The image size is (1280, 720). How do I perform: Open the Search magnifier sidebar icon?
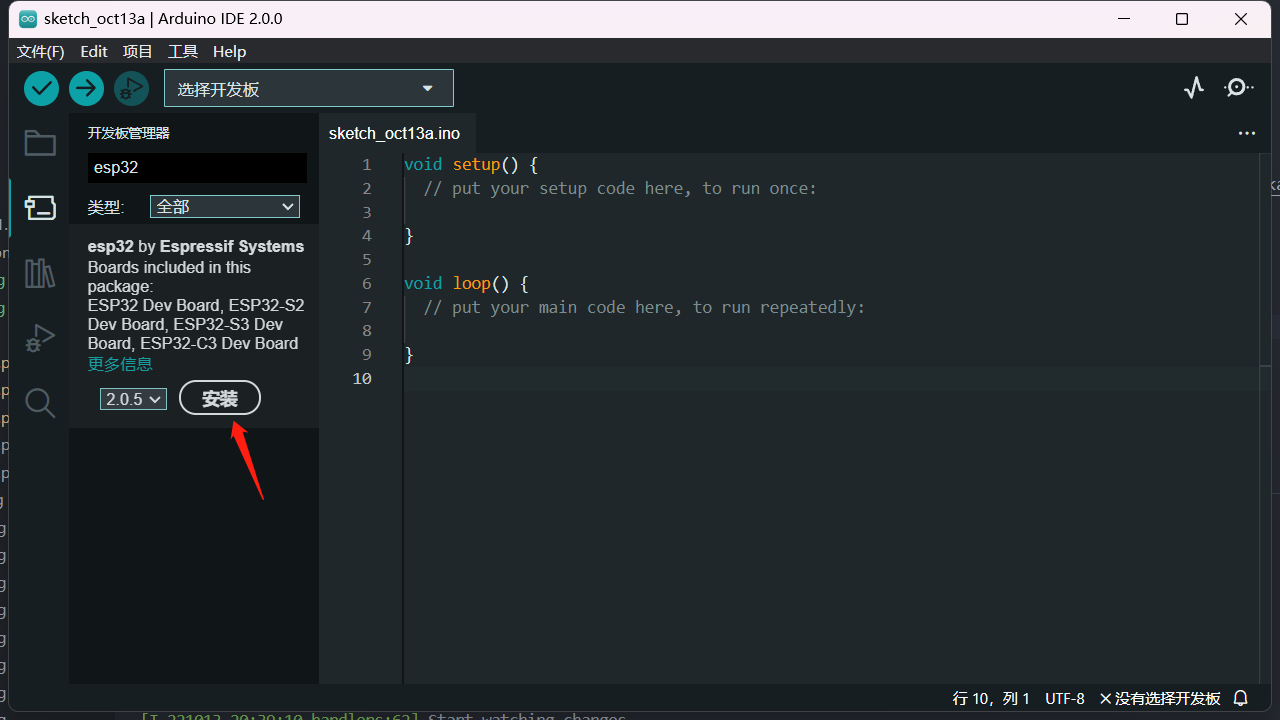pyautogui.click(x=40, y=403)
